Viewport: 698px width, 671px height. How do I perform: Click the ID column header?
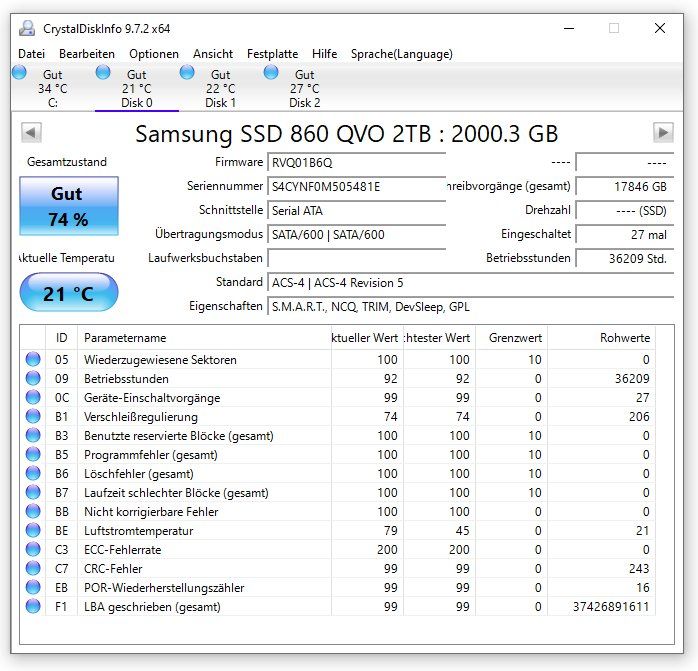pos(61,338)
